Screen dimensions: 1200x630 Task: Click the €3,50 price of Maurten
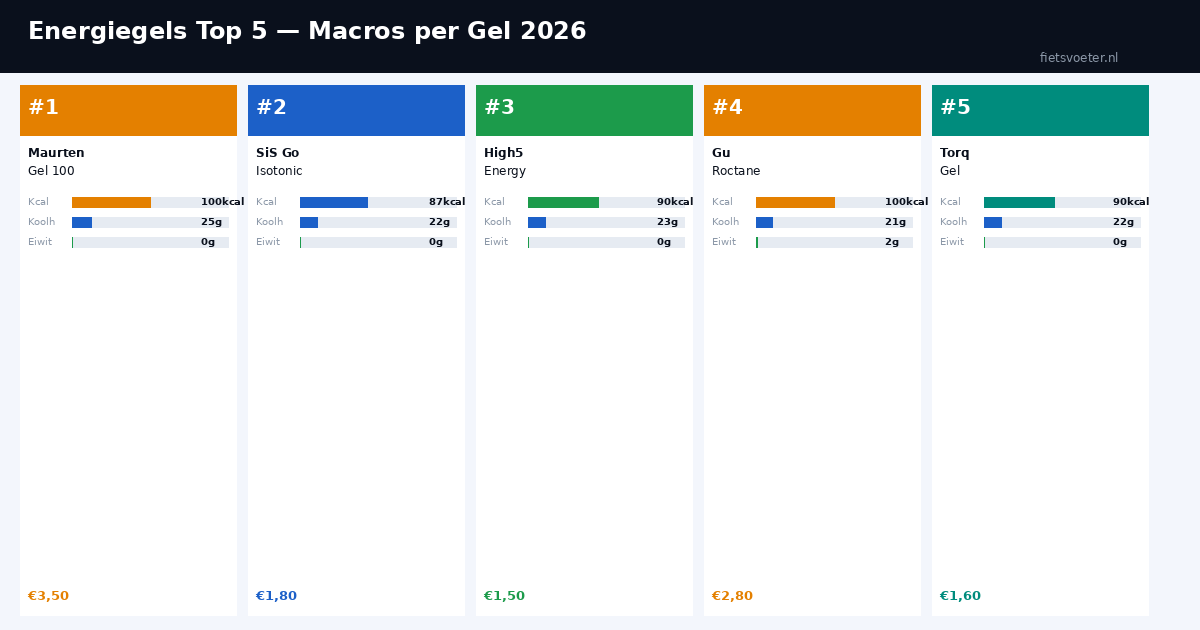tap(48, 596)
